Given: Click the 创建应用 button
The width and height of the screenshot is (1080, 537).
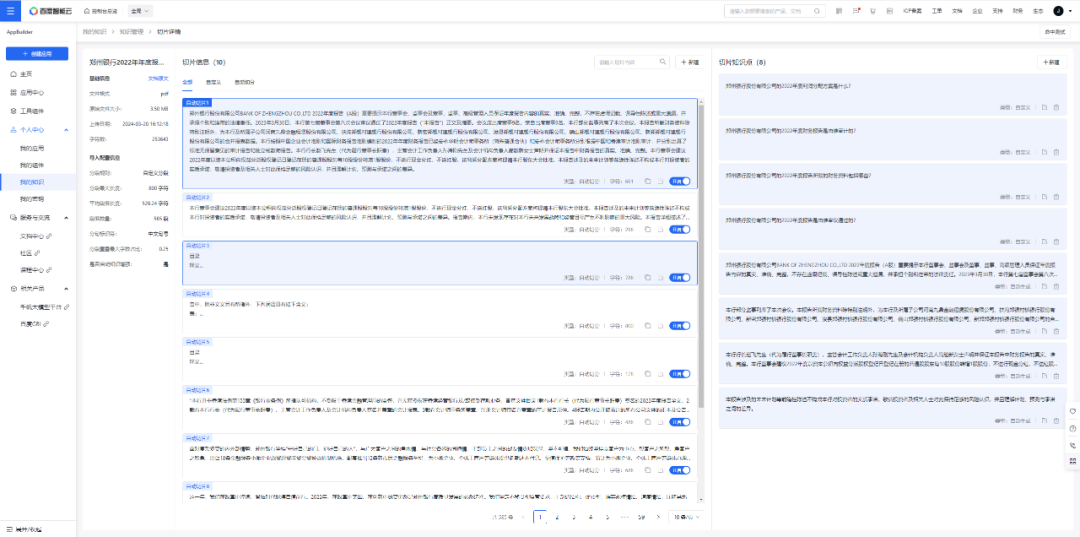Looking at the screenshot, I should [38, 53].
